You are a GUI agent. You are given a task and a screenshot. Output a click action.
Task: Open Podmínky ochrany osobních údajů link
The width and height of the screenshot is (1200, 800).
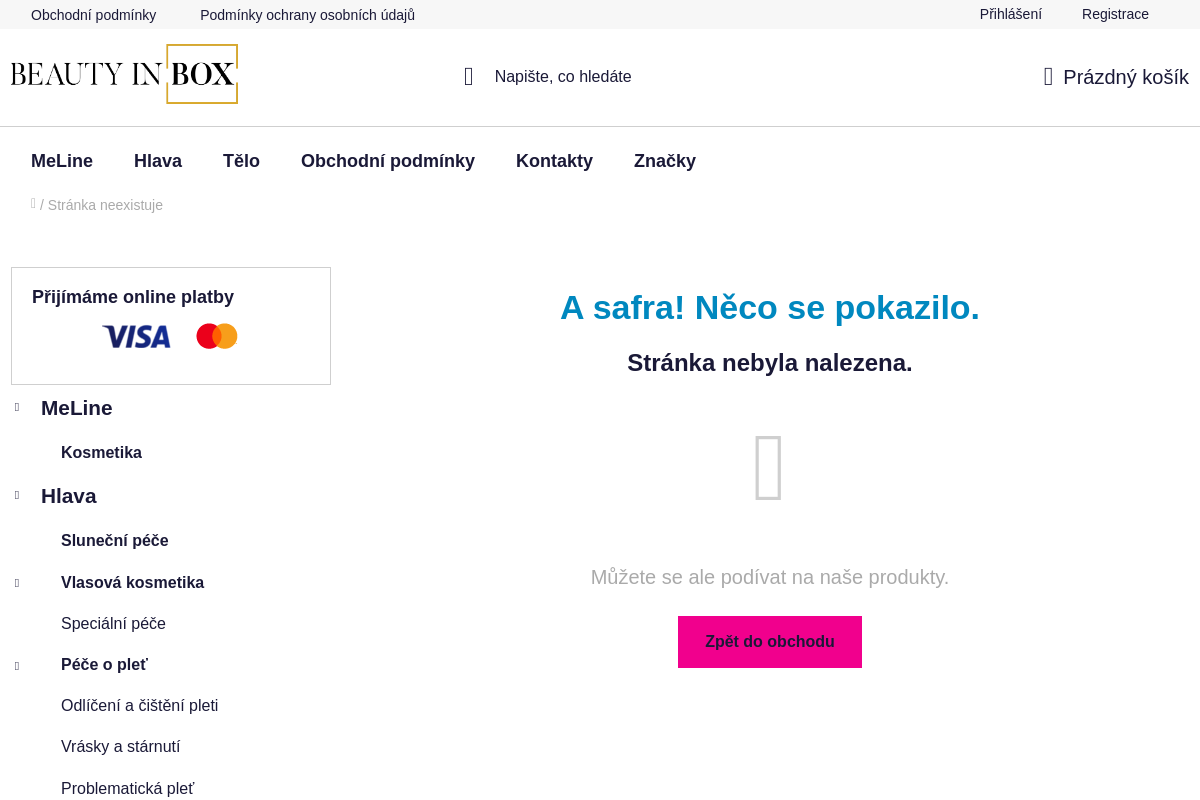[307, 14]
